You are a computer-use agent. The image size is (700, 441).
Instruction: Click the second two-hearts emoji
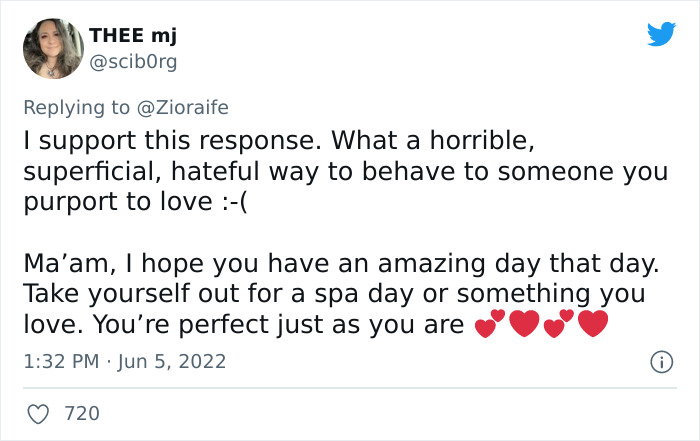pos(559,324)
